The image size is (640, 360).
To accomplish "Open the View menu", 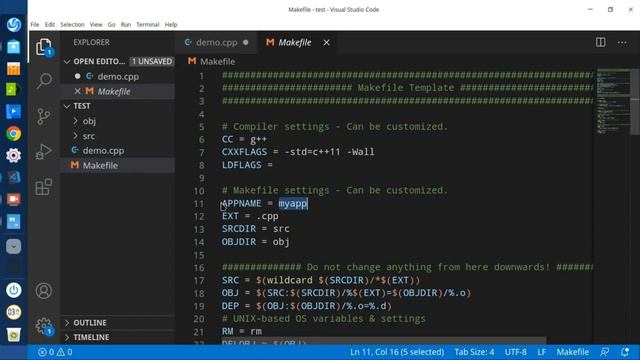I will [x=96, y=24].
